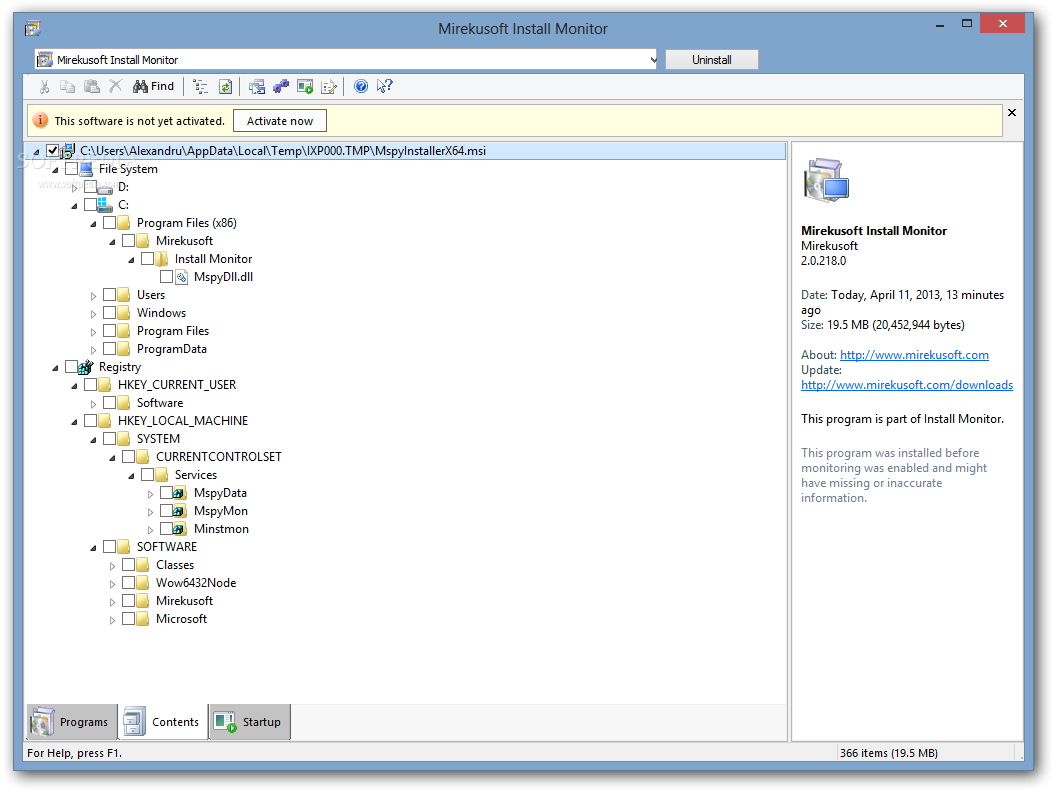Open Help via blue question mark icon

click(x=361, y=86)
